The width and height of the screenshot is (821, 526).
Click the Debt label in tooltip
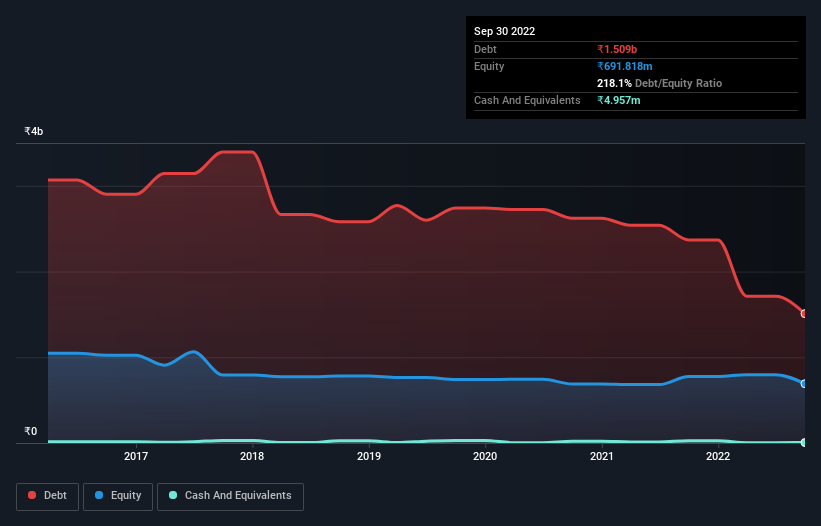click(485, 49)
